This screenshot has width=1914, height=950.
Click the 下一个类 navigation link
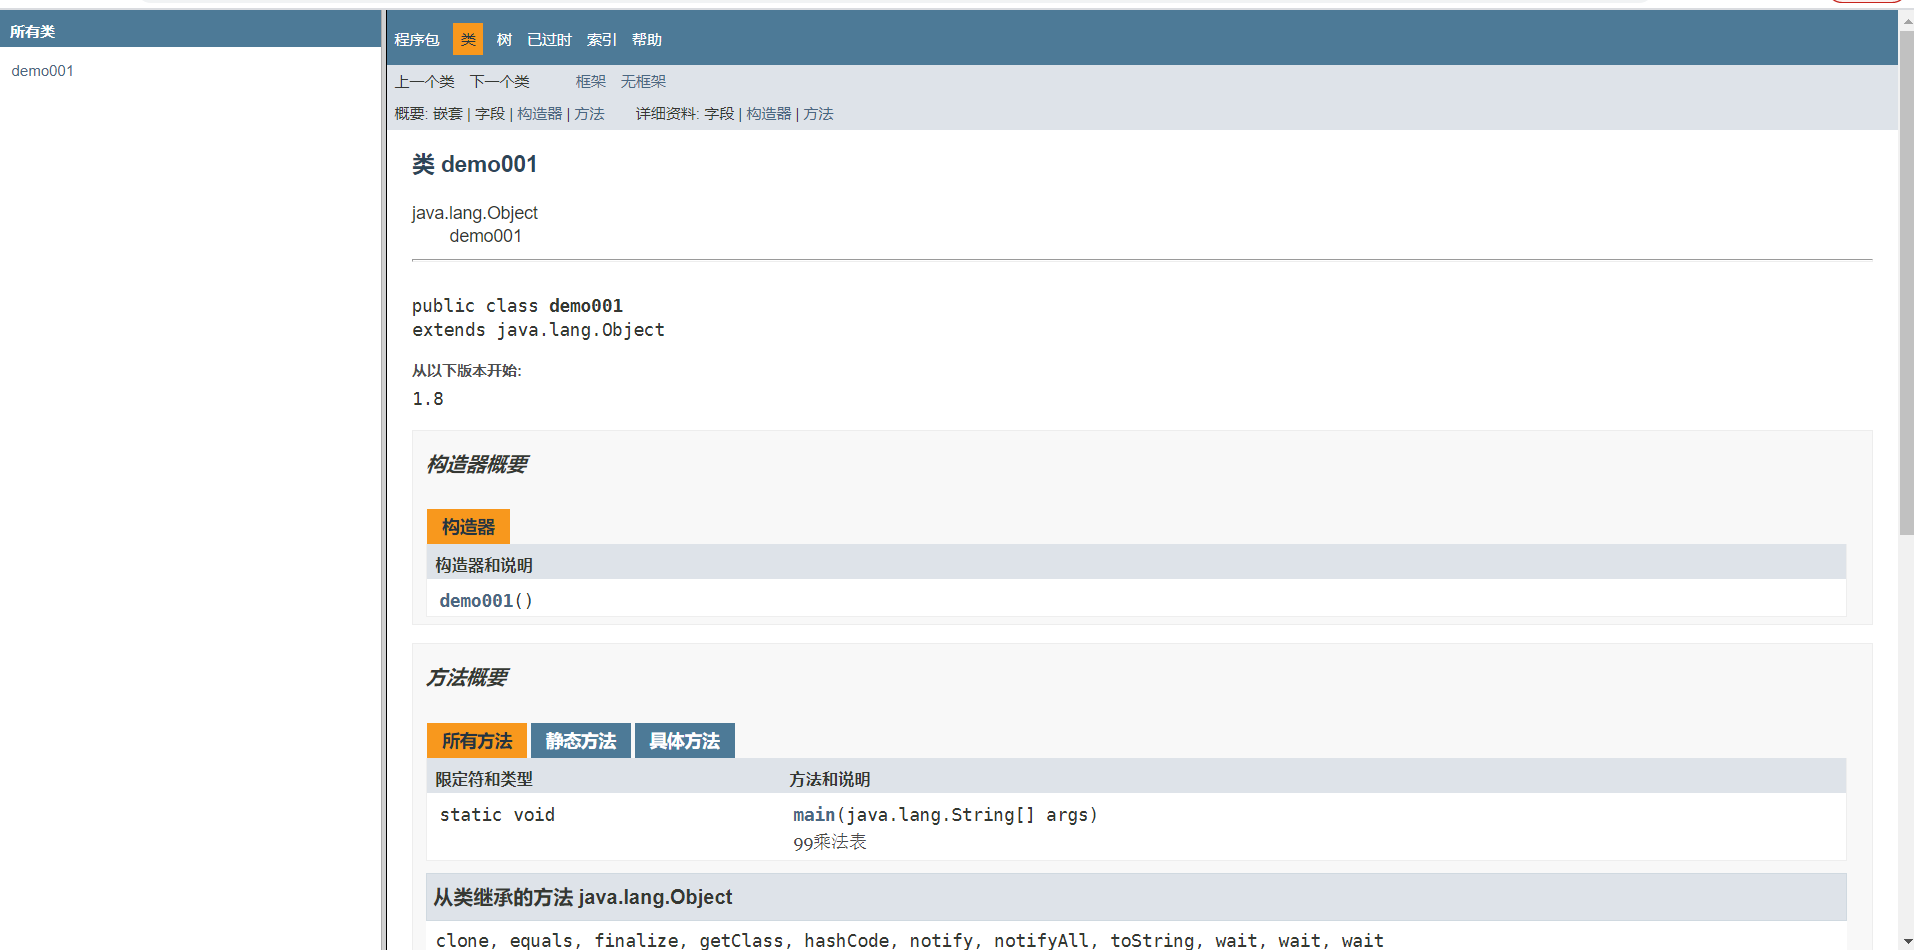pyautogui.click(x=500, y=81)
